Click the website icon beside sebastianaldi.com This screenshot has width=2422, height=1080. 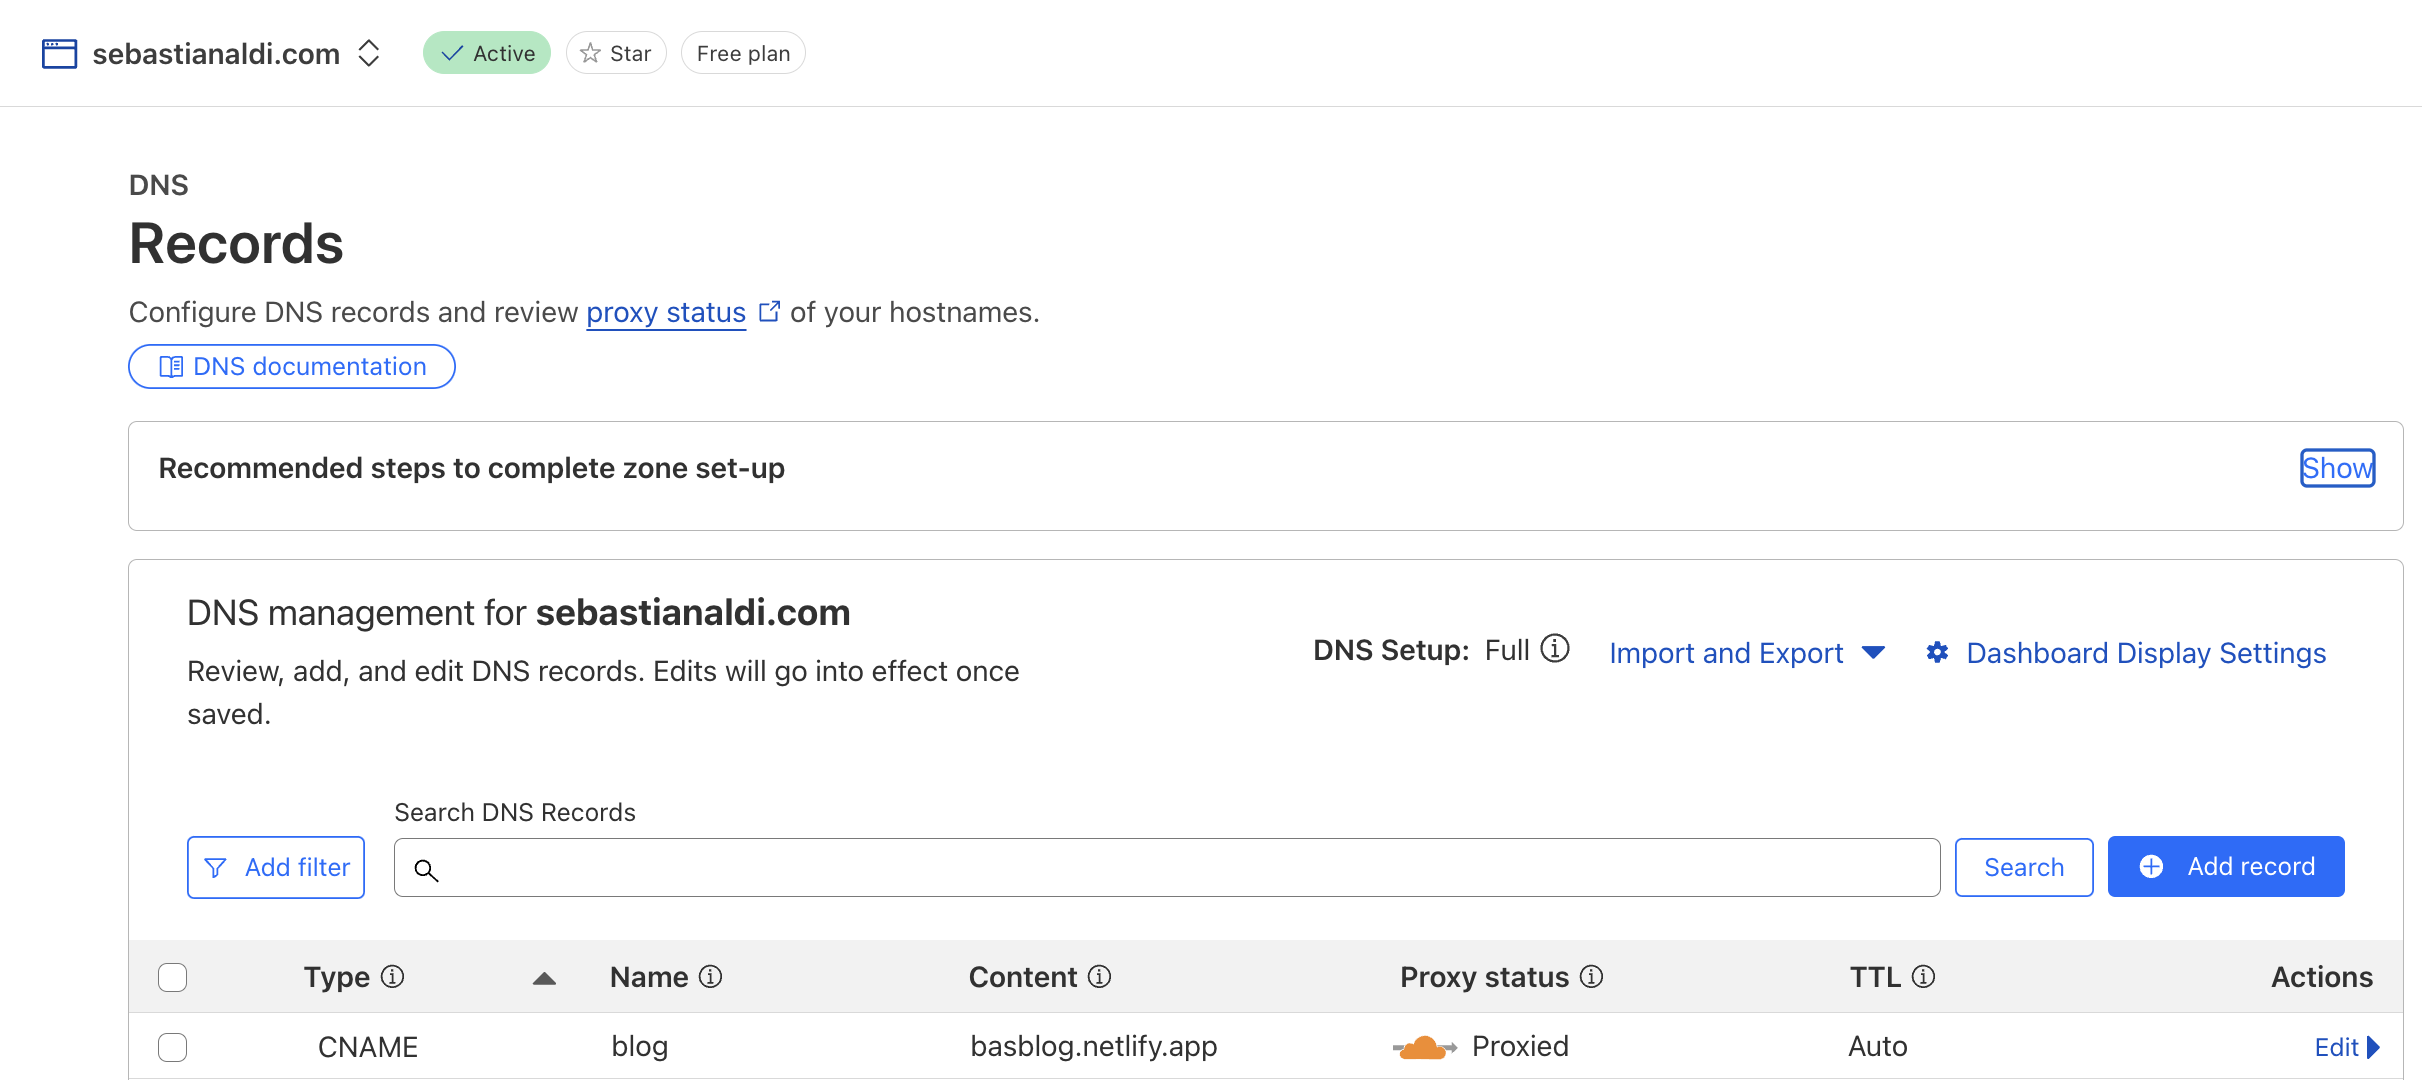[x=58, y=52]
